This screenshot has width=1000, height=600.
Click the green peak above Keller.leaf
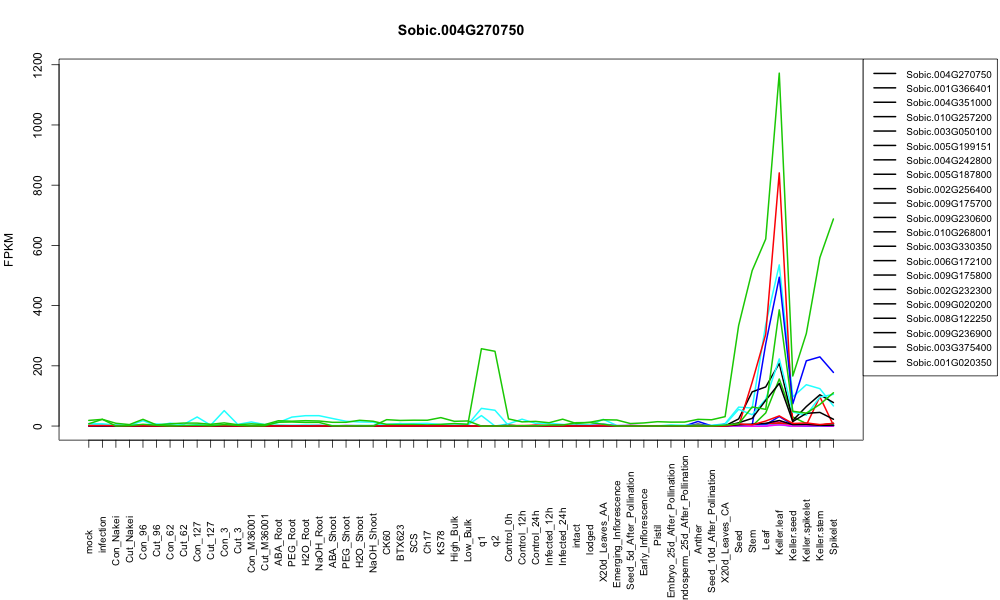779,74
